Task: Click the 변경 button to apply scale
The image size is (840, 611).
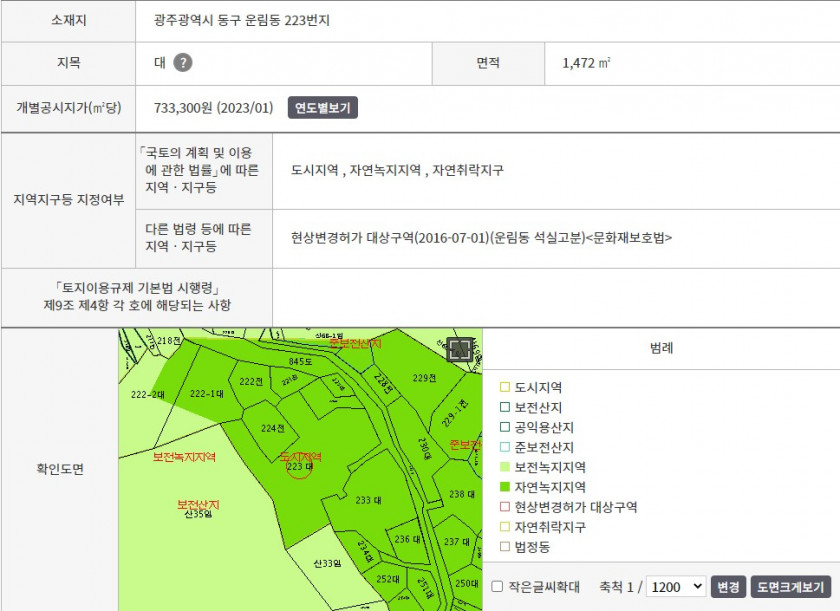Action: click(x=728, y=587)
